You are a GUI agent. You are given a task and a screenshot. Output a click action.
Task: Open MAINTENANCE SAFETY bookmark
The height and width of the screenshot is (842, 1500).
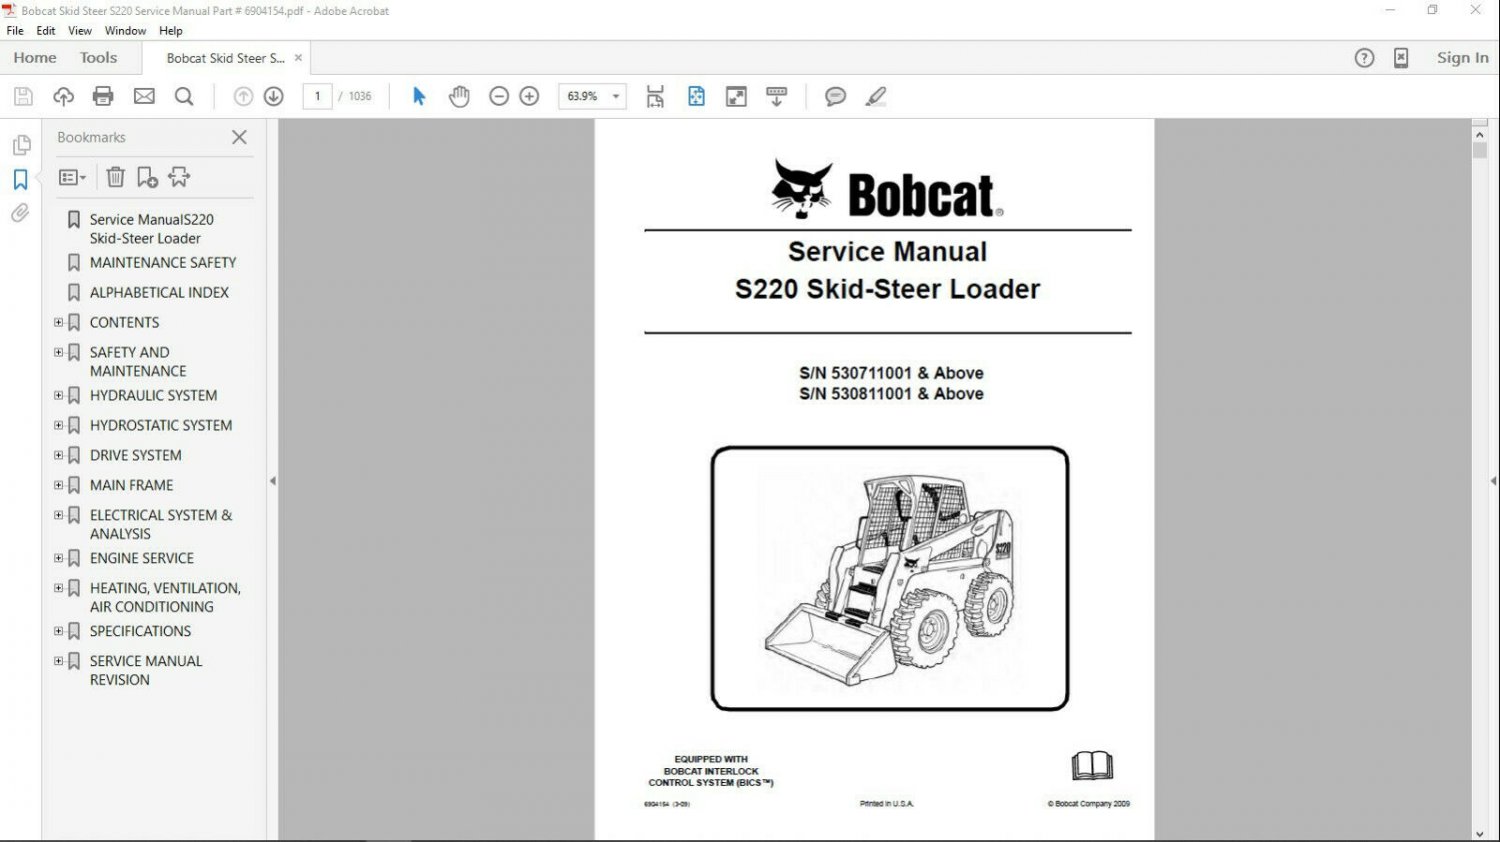click(x=163, y=262)
